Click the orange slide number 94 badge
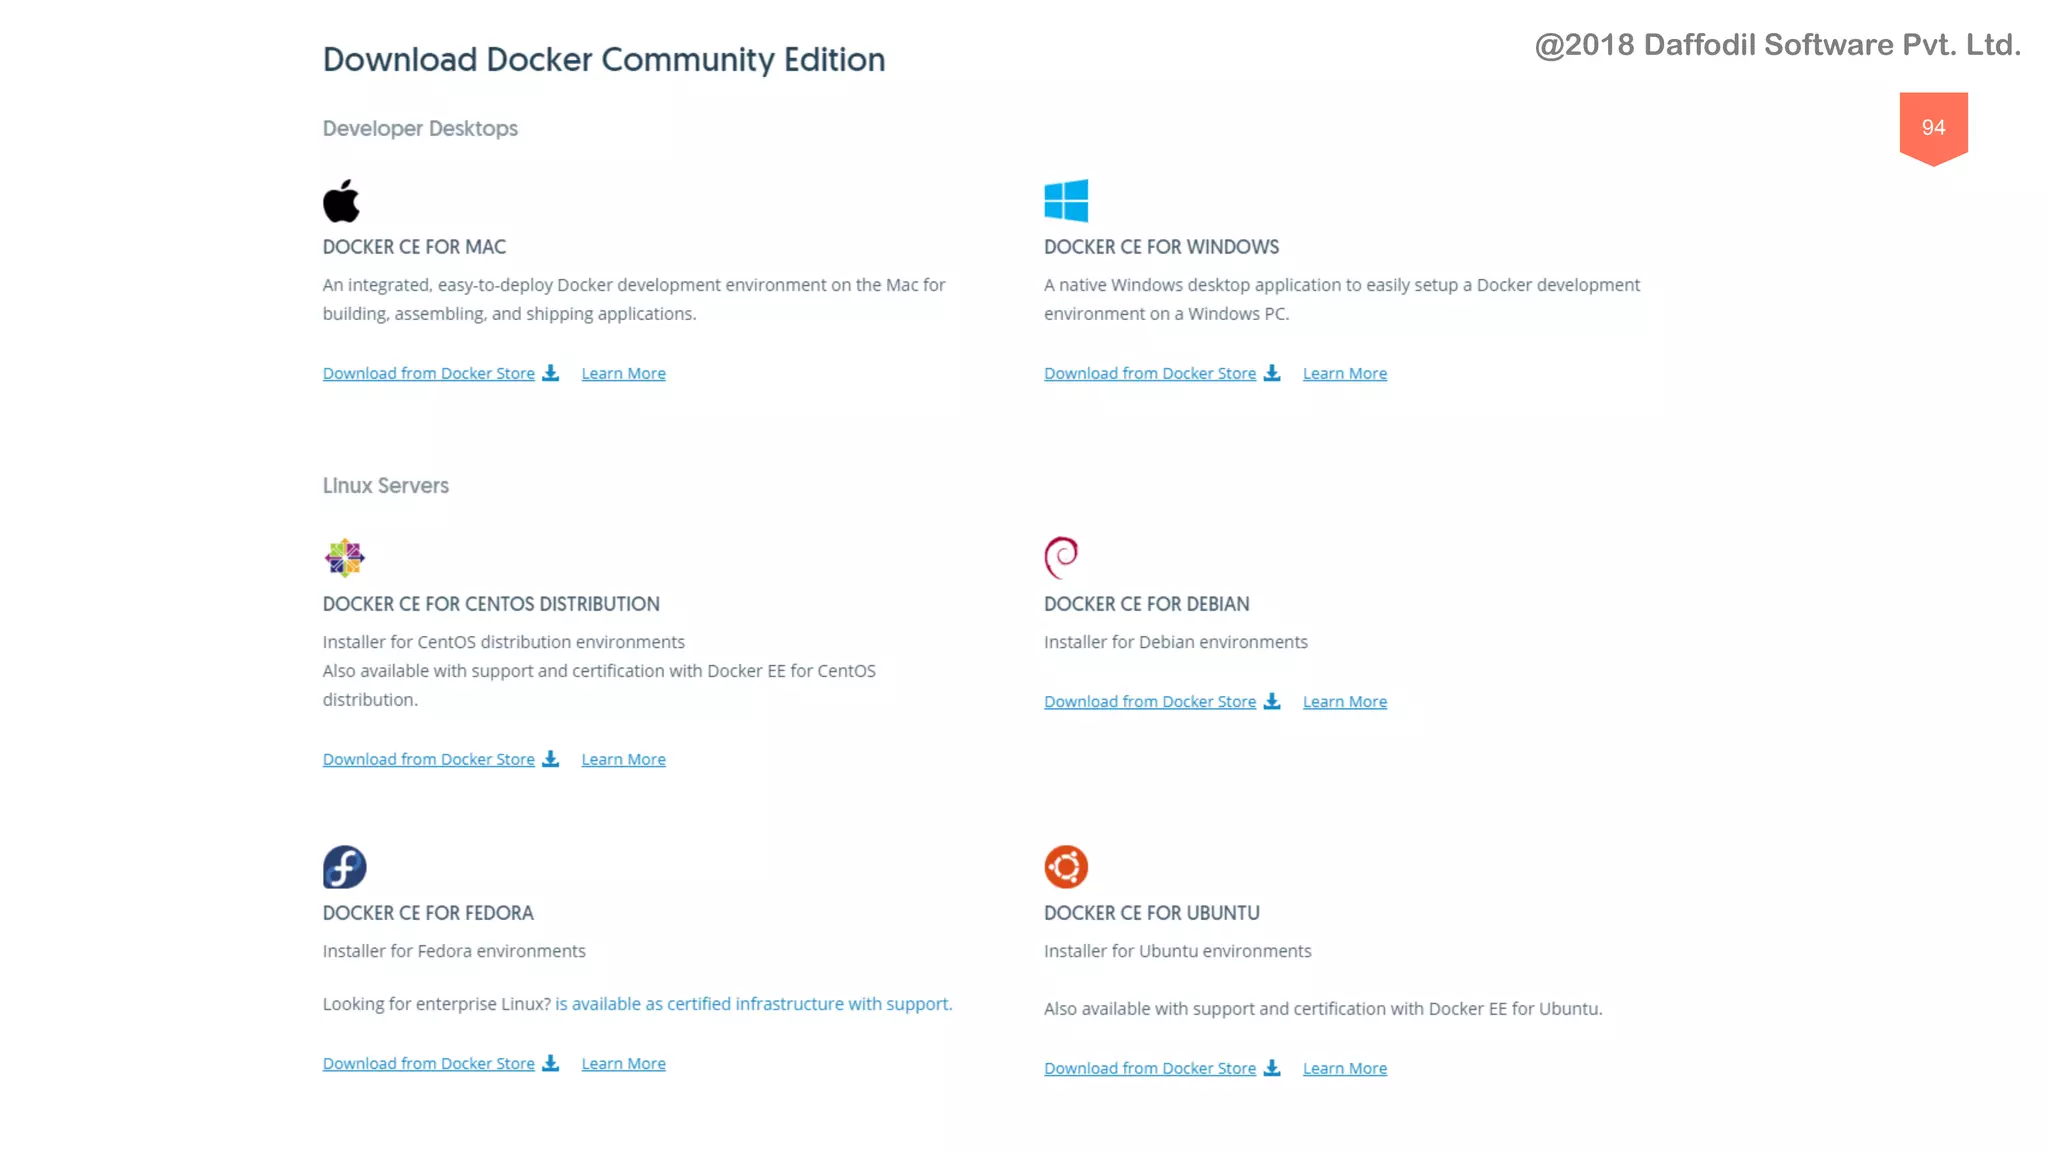Image resolution: width=2048 pixels, height=1152 pixels. pos(1933,127)
